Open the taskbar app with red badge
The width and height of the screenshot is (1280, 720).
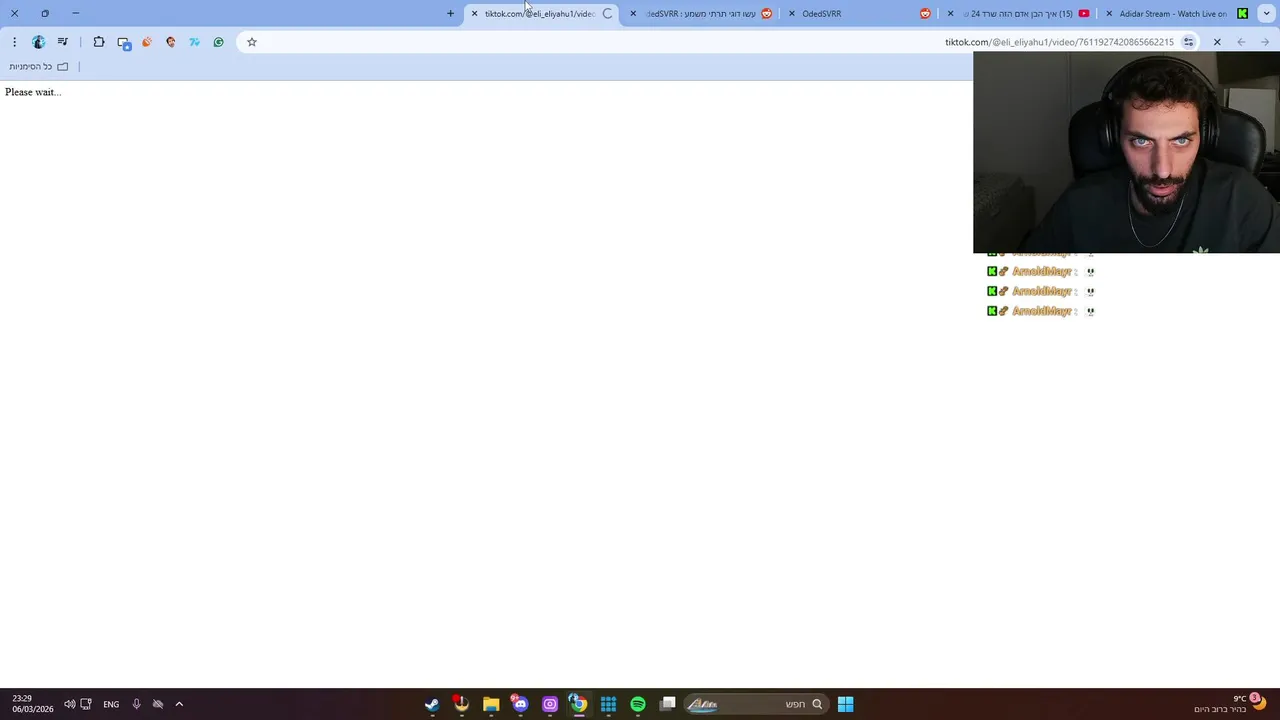tap(461, 704)
